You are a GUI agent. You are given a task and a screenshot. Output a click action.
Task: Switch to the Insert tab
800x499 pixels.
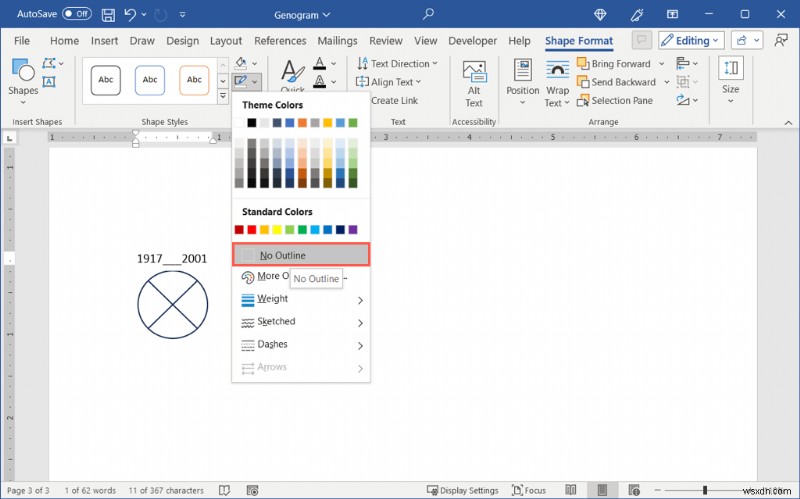coord(105,41)
